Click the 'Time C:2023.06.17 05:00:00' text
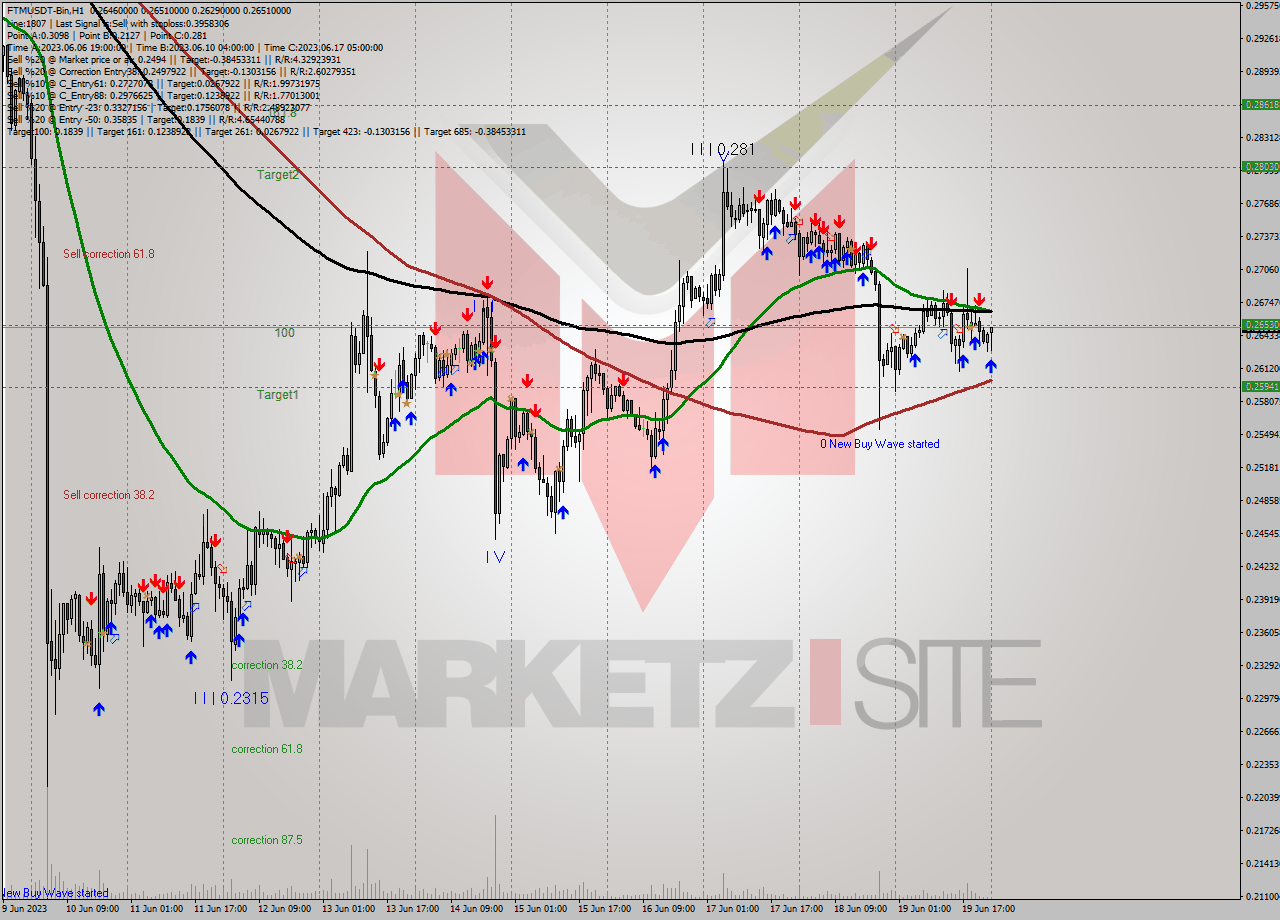 [x=325, y=47]
